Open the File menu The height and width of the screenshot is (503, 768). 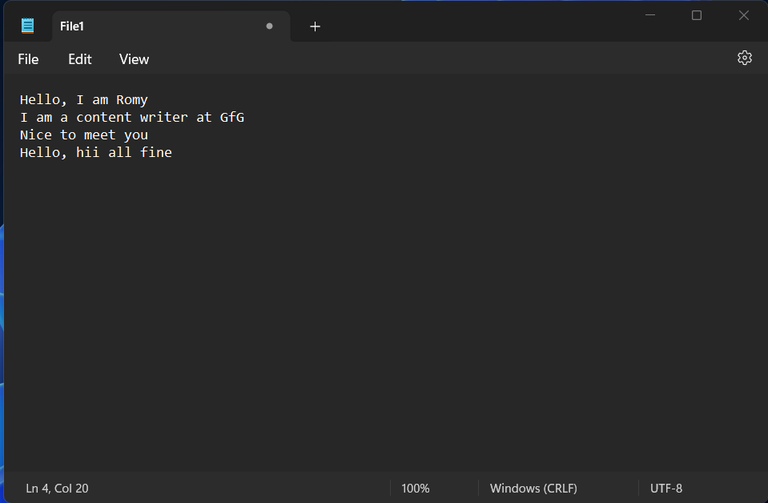click(x=28, y=59)
